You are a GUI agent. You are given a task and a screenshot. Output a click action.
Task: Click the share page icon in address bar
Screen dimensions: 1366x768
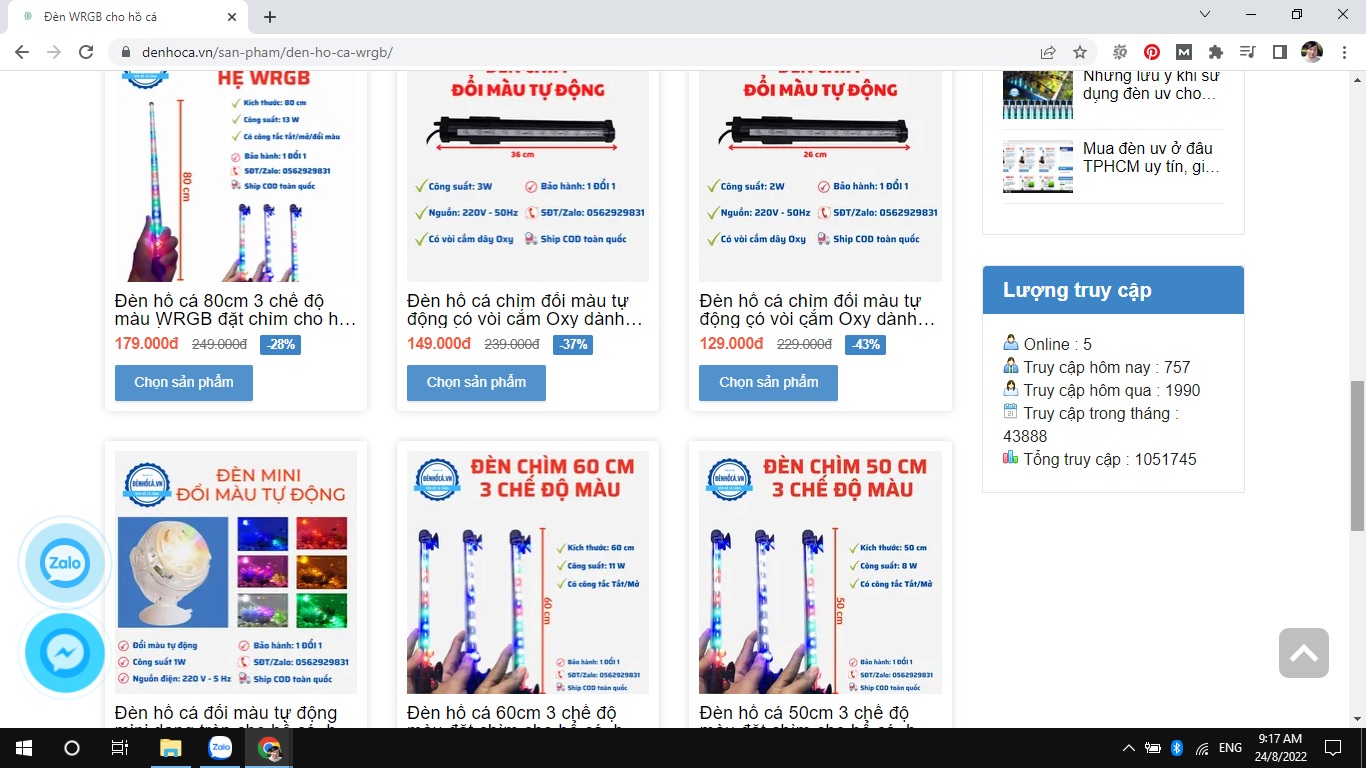coord(1048,52)
